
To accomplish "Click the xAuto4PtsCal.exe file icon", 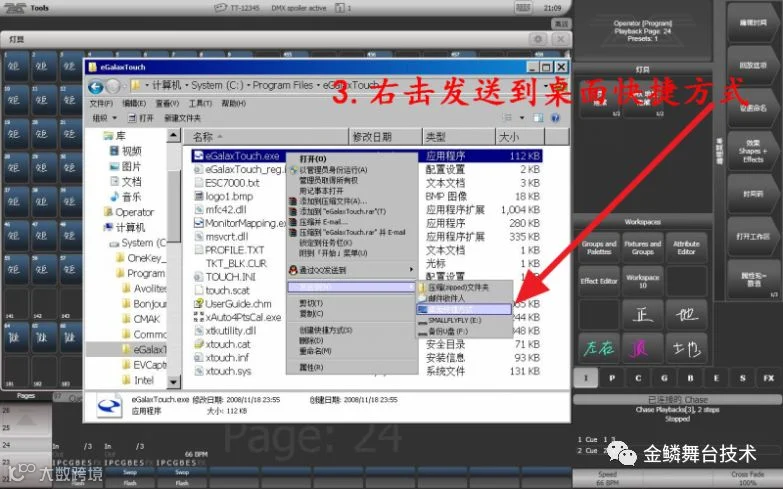I will click(198, 317).
